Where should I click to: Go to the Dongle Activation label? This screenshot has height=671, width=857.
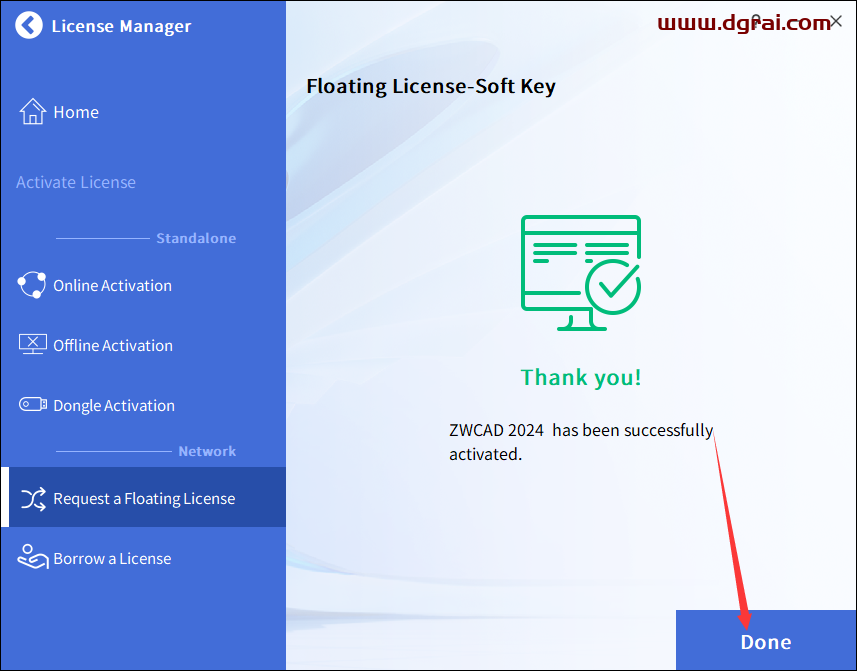click(x=114, y=406)
